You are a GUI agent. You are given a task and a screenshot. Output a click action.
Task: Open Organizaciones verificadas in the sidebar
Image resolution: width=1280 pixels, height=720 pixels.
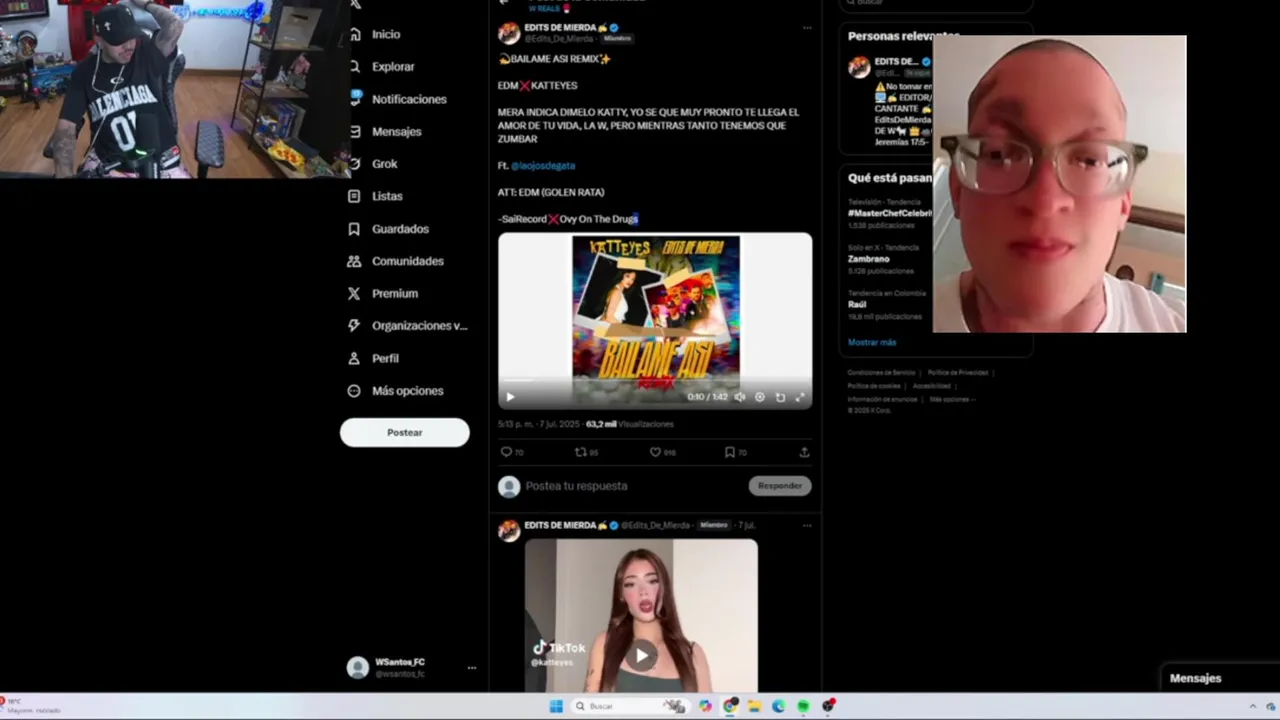(x=408, y=326)
